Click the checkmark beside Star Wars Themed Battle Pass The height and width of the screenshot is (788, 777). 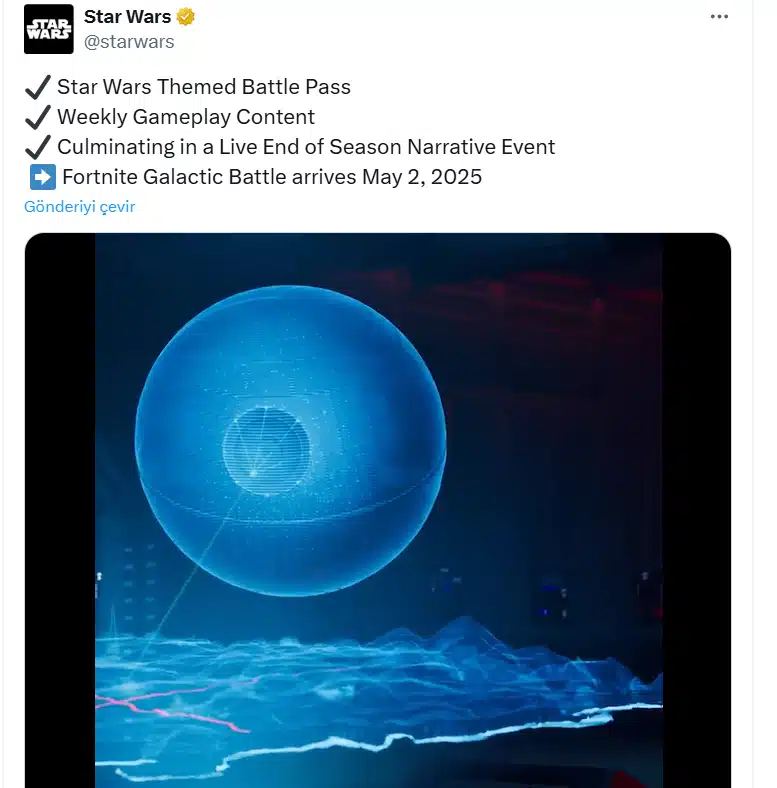tap(38, 88)
